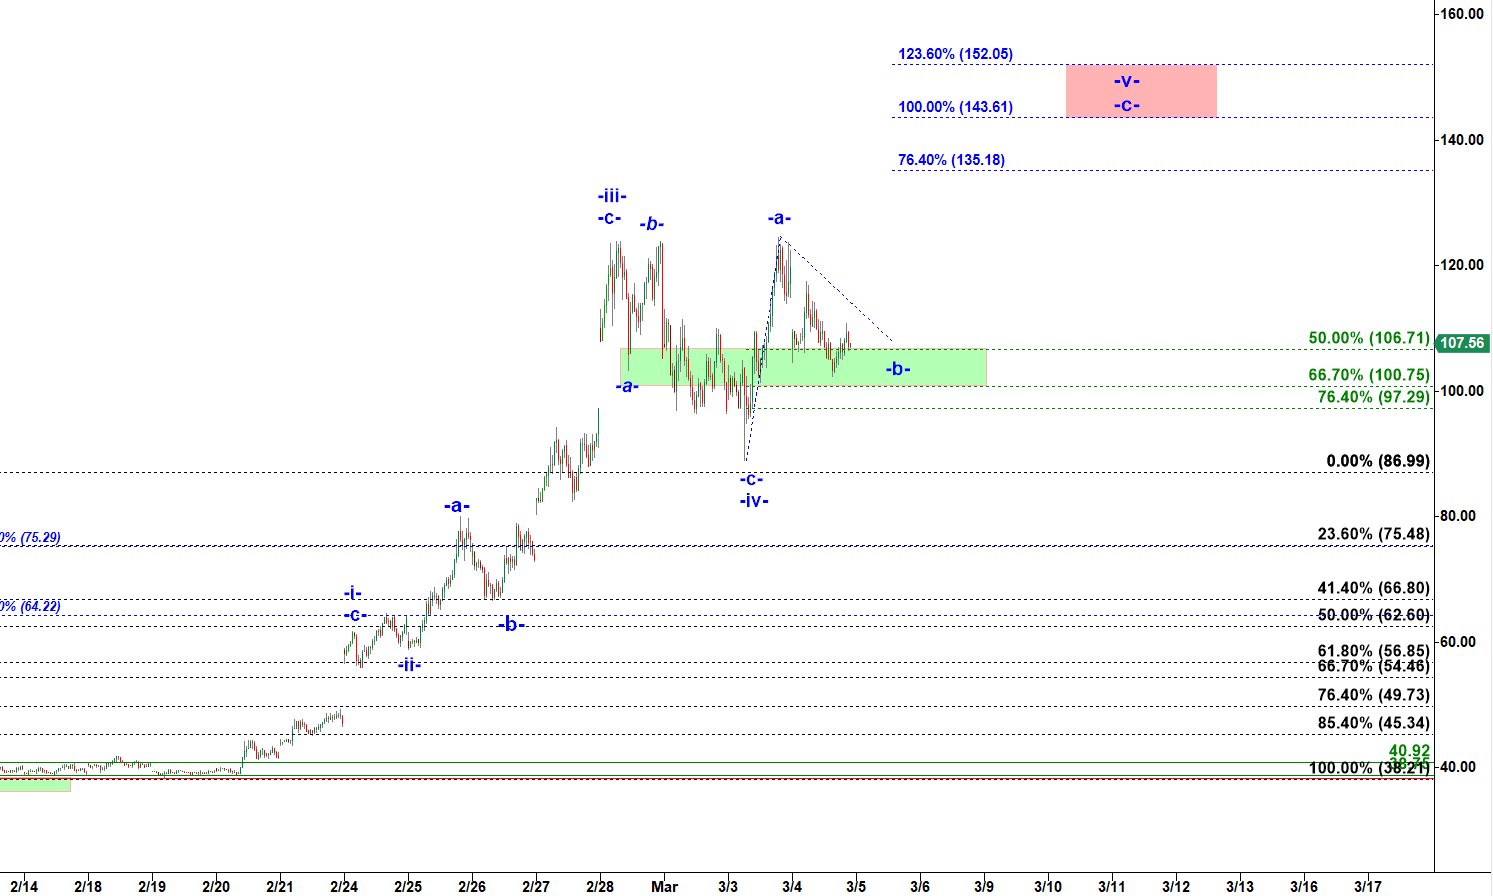Select the red -v- target zone box

click(x=1140, y=92)
